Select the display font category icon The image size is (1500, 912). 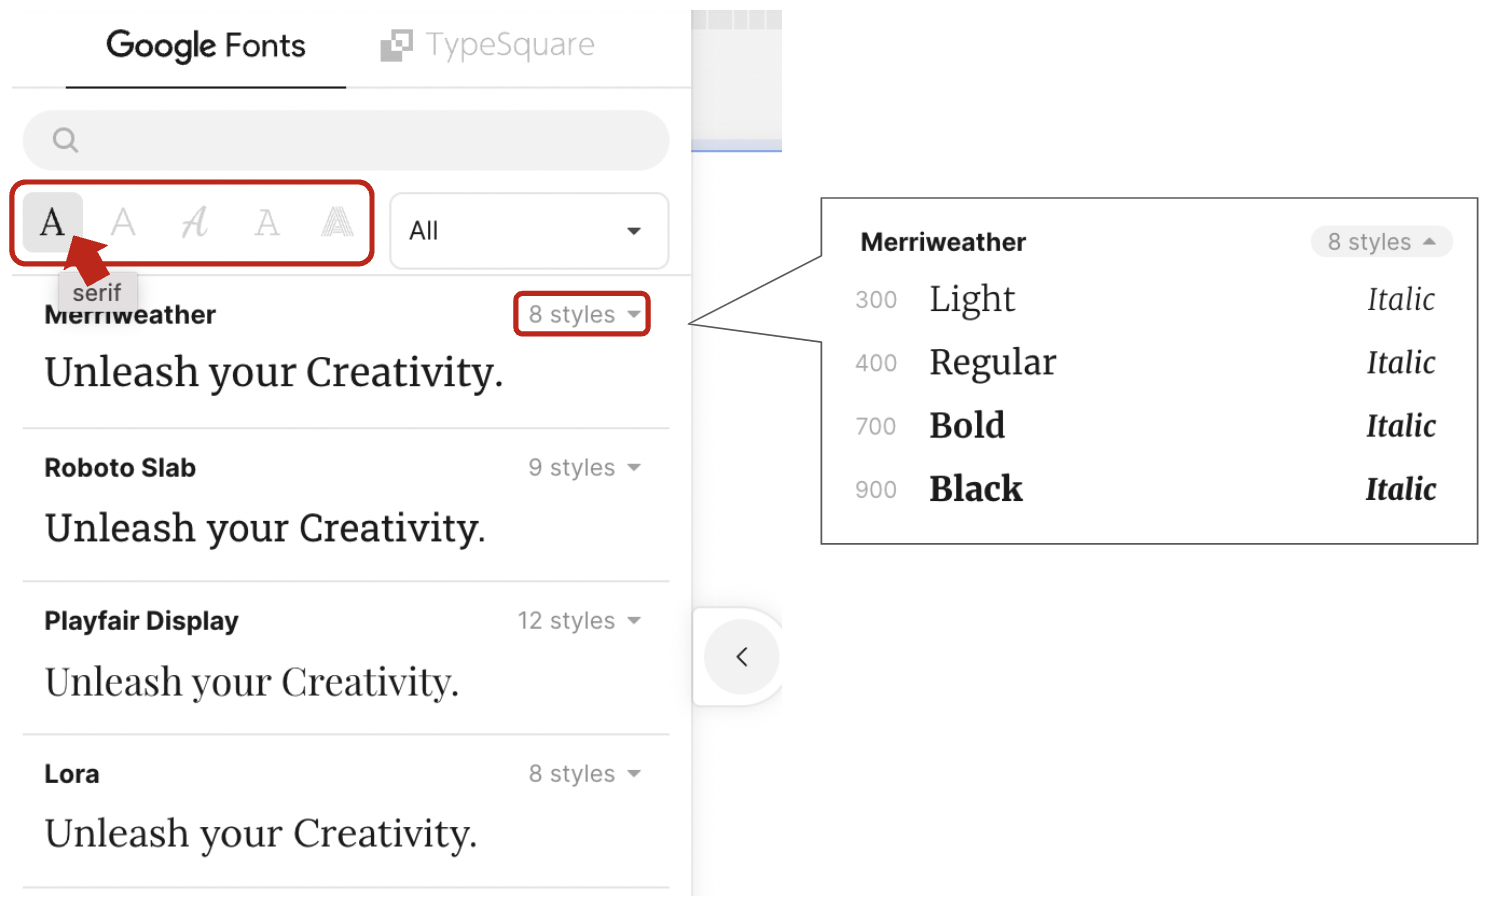tap(337, 222)
